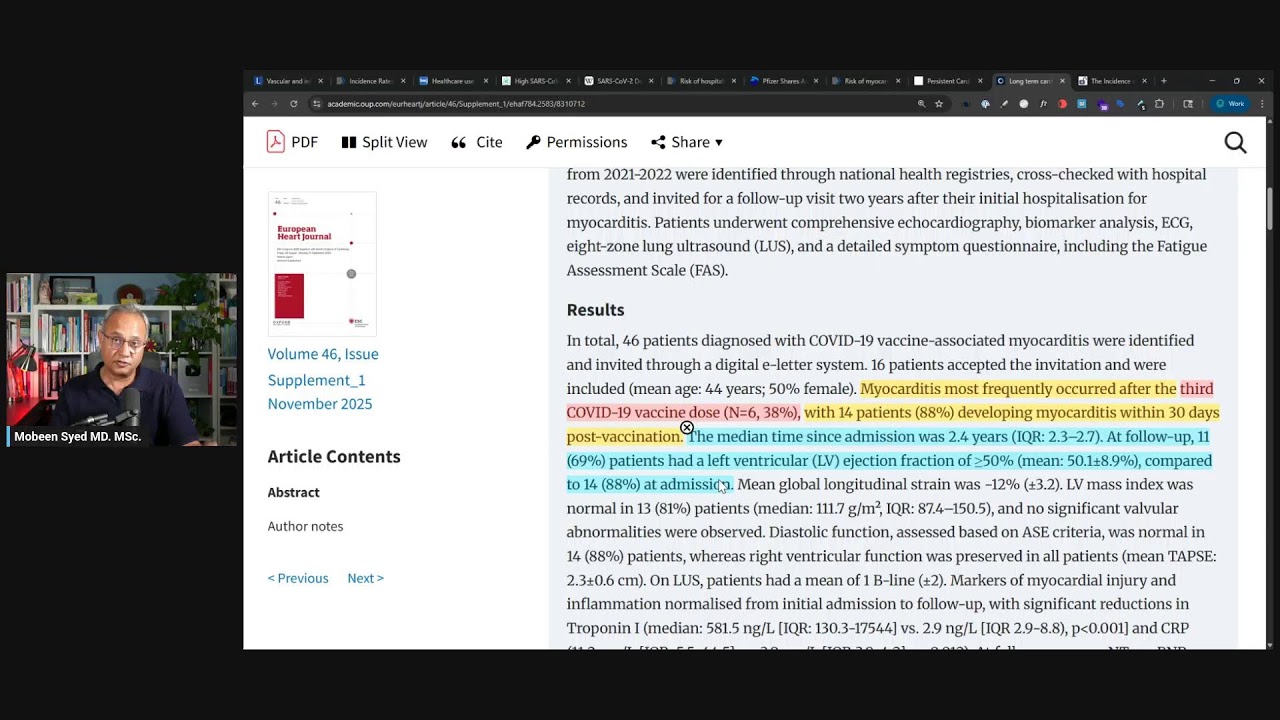
Task: Jump to Abstract in Article Contents
Action: pyautogui.click(x=293, y=492)
